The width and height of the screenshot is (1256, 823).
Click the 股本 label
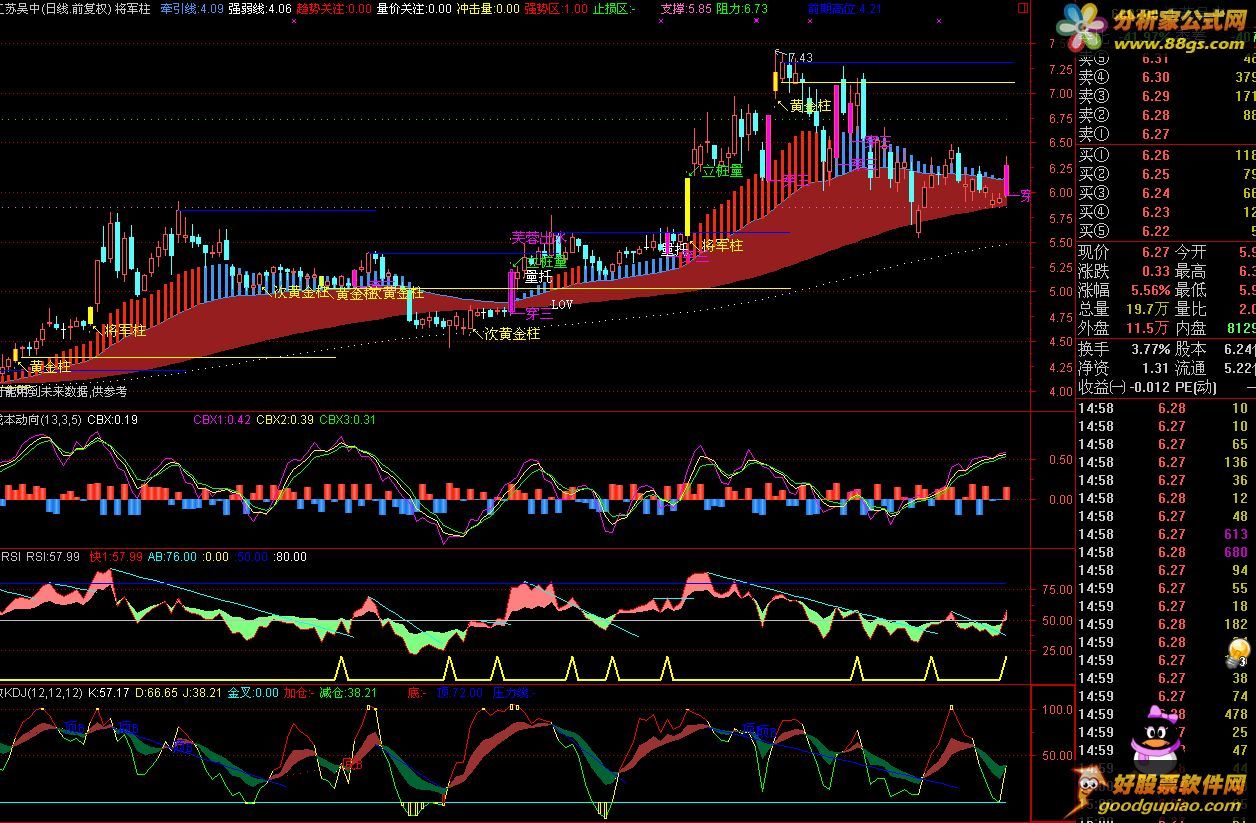1190,350
